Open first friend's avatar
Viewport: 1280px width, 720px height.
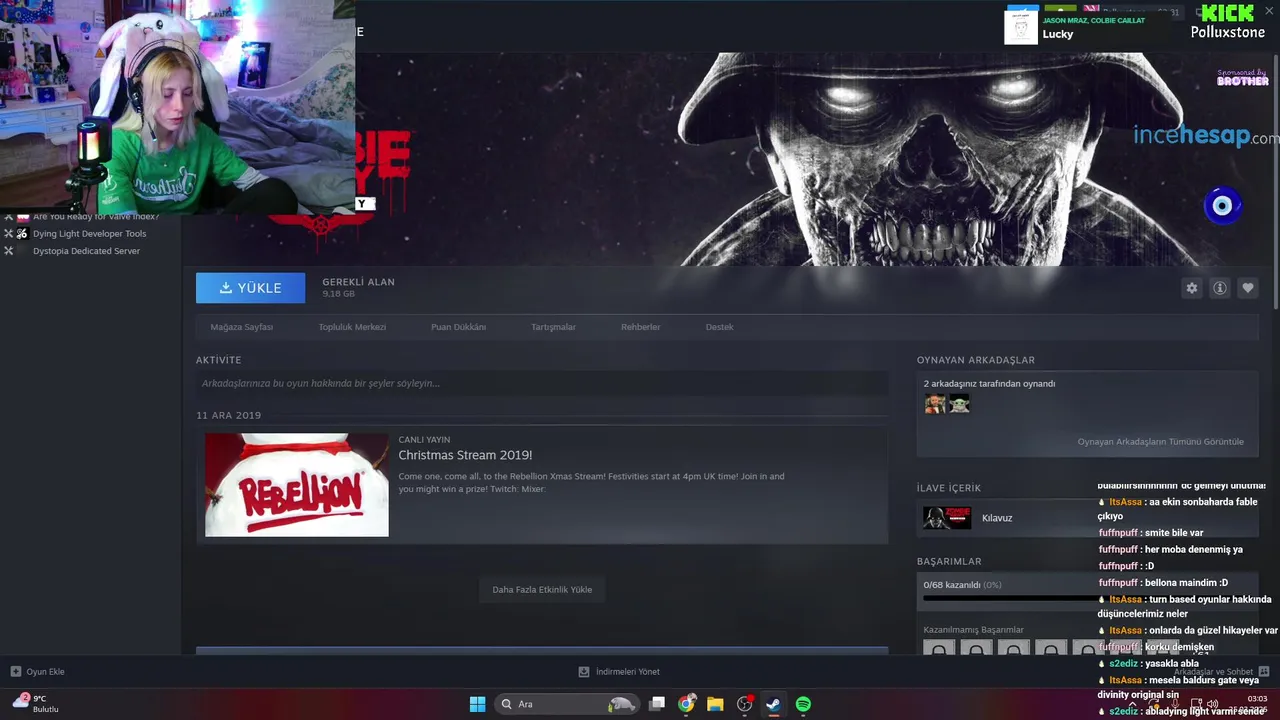coord(934,404)
